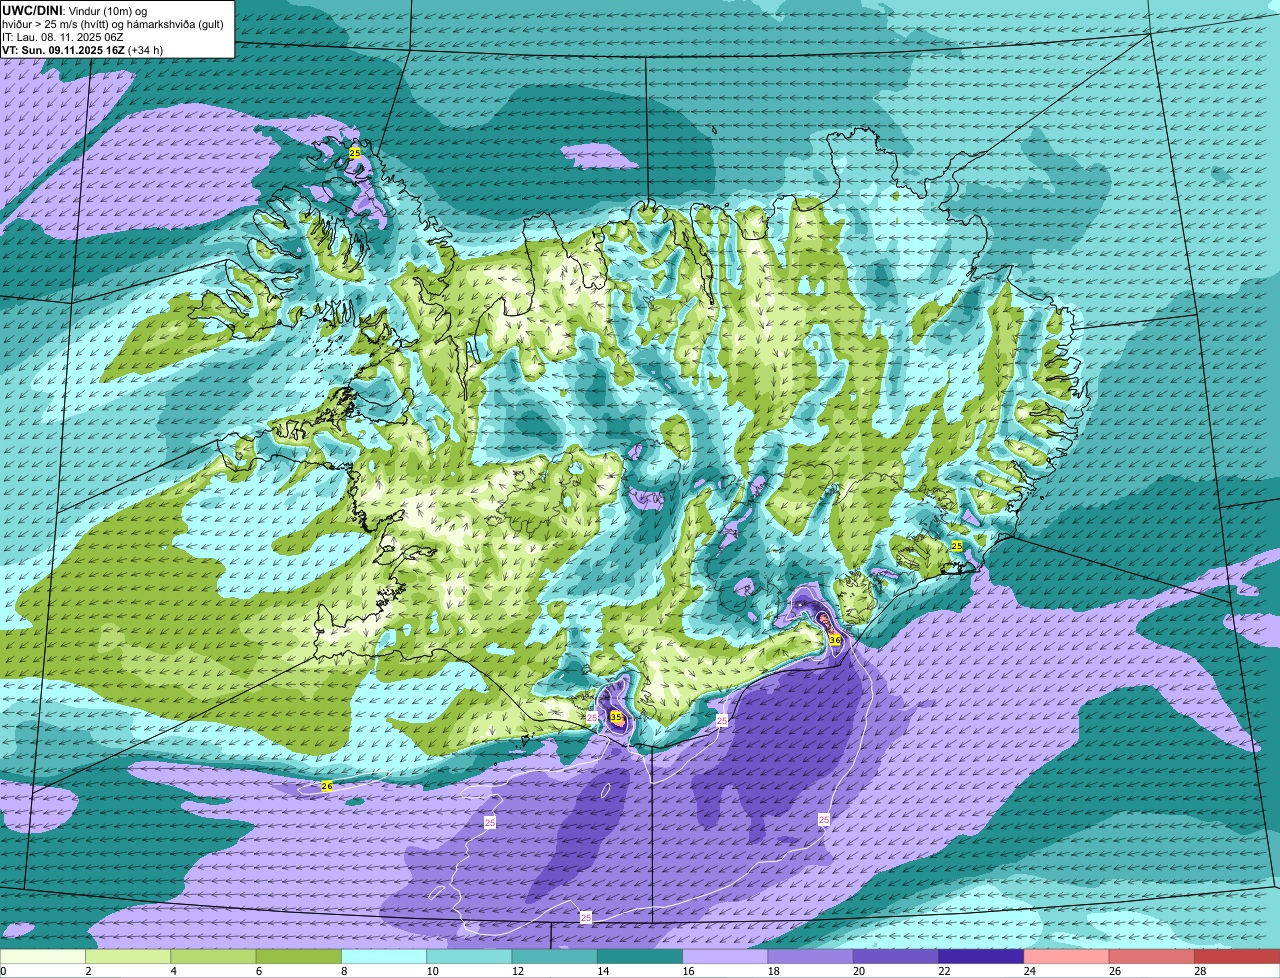1280x978 pixels.
Task: Pick the salmon swatch between 26 and 28
Action: tap(1152, 957)
